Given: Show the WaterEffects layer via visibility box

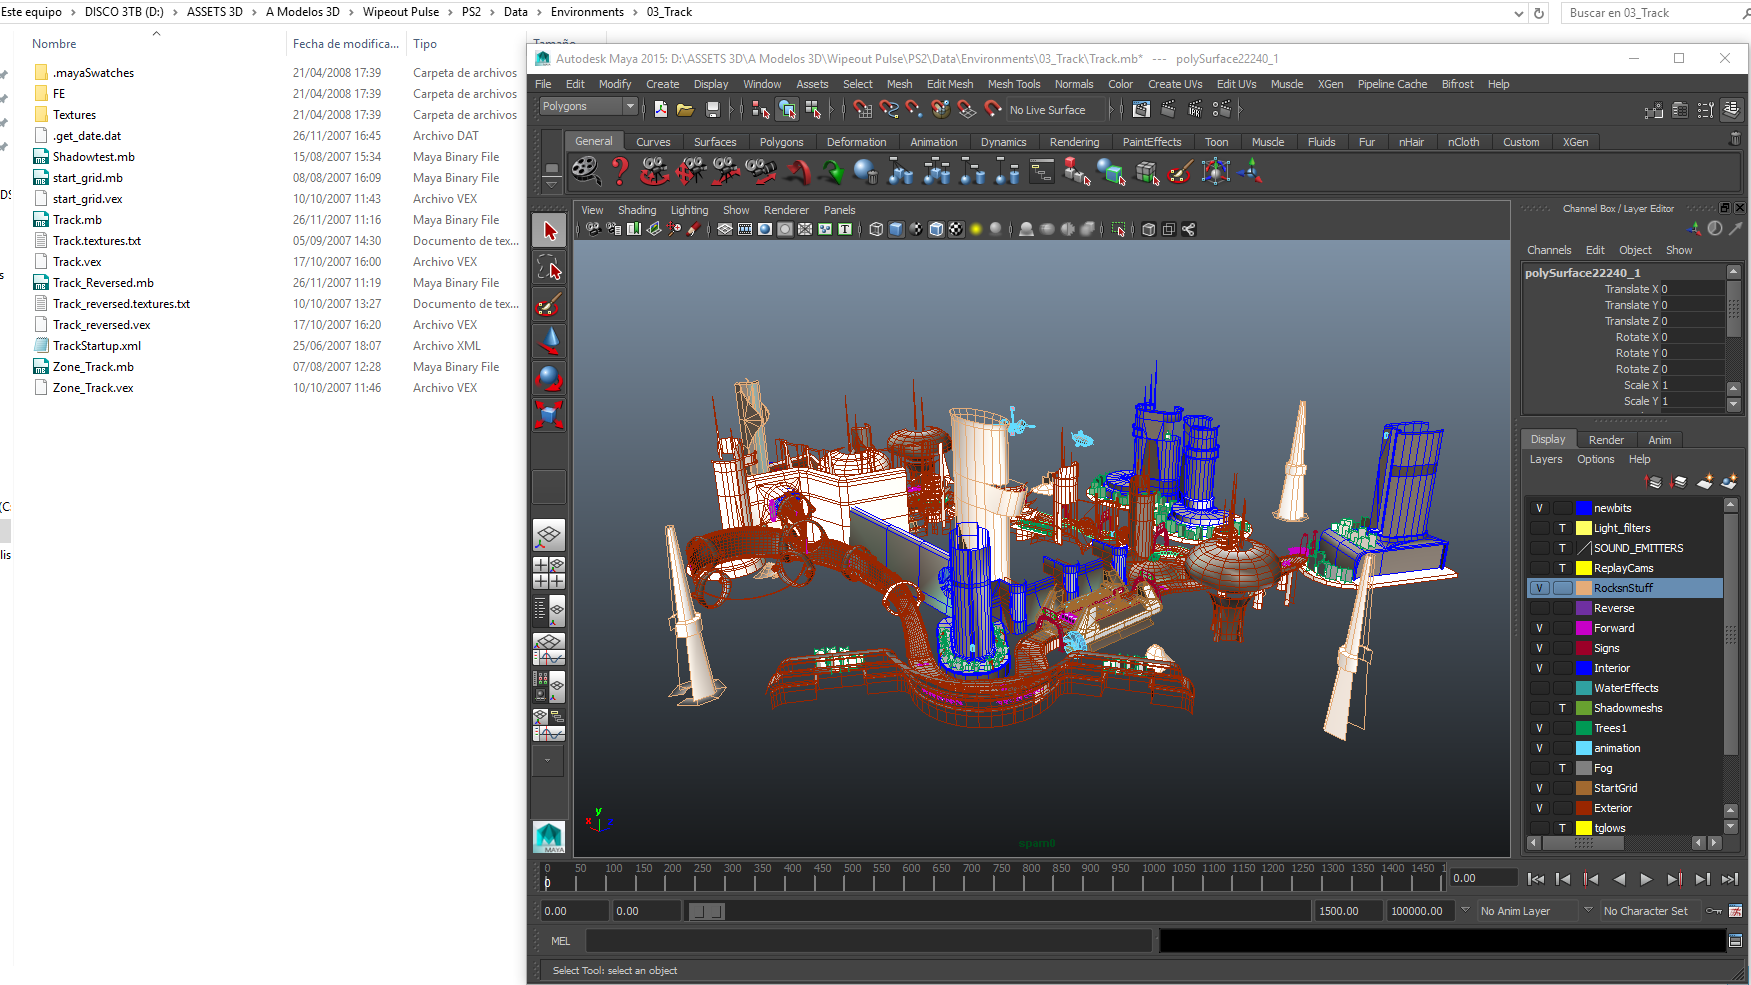Looking at the screenshot, I should (1540, 688).
